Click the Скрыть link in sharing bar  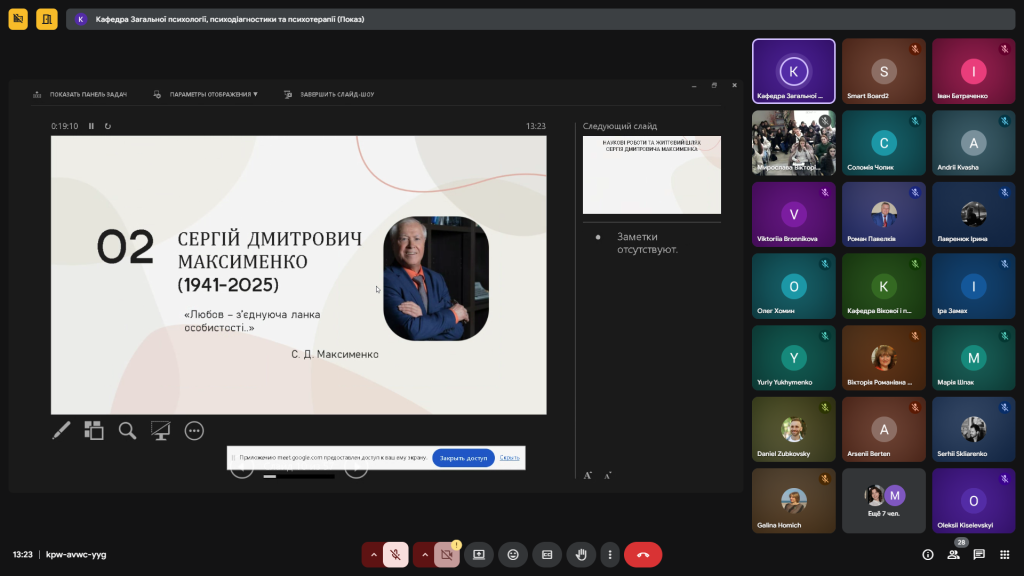point(510,458)
